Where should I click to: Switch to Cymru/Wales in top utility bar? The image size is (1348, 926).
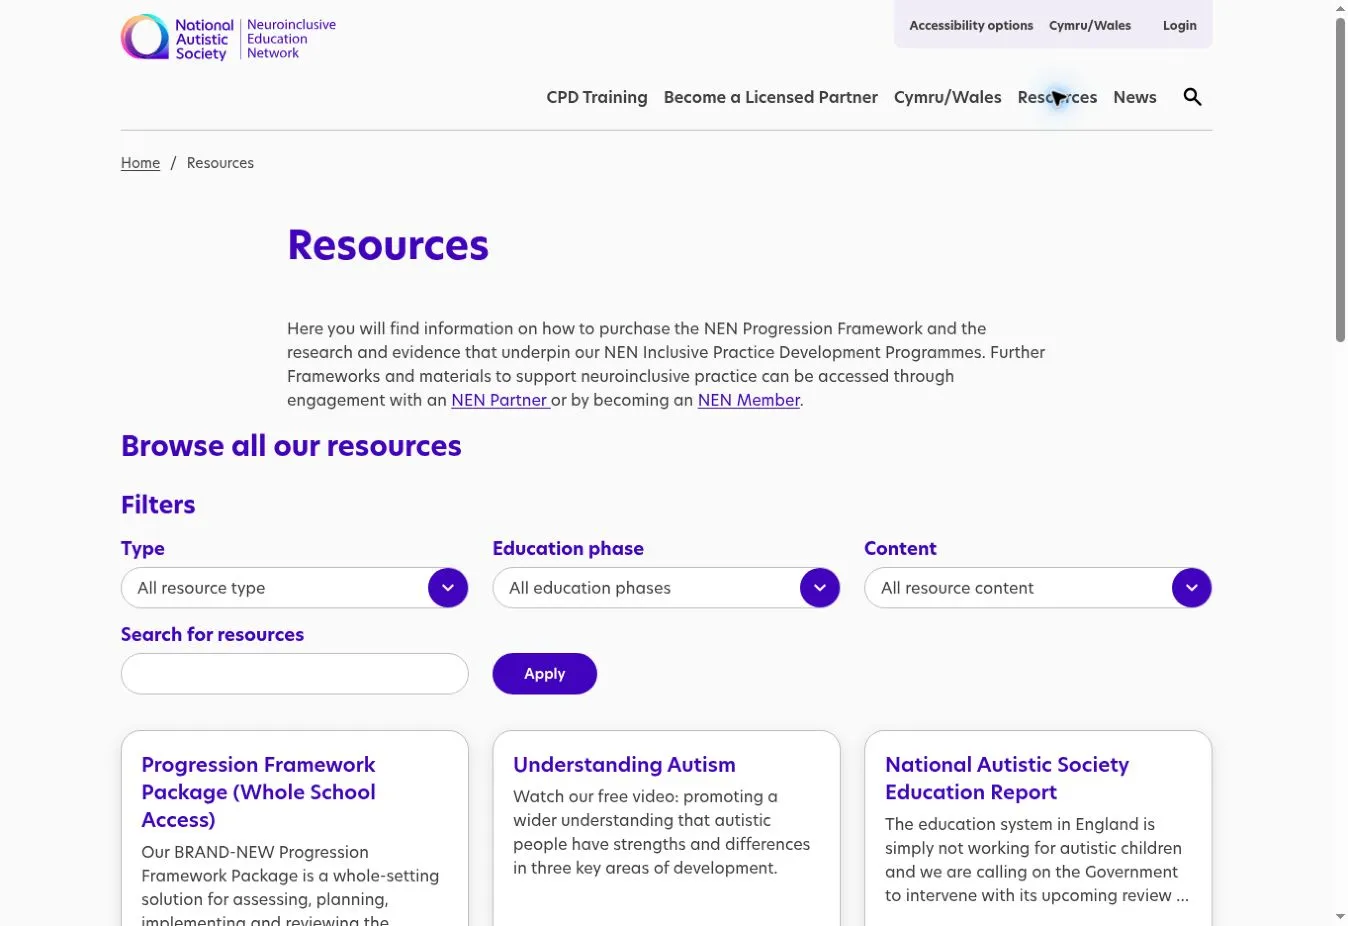click(x=1090, y=25)
